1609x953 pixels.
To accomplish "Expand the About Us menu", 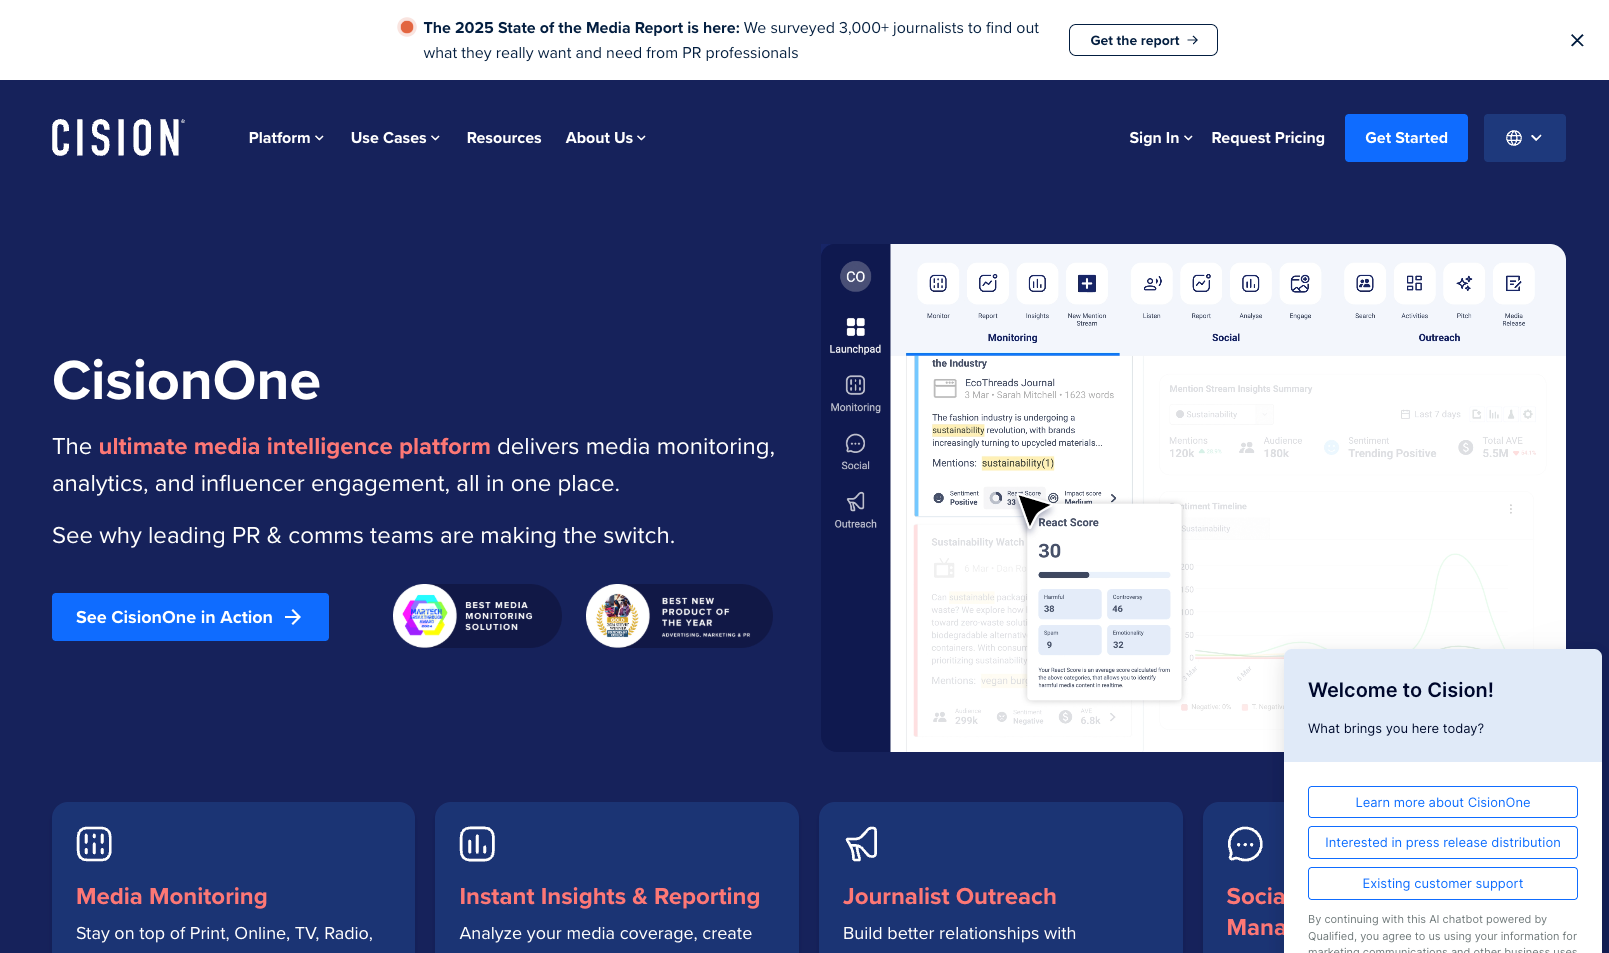I will click(606, 138).
